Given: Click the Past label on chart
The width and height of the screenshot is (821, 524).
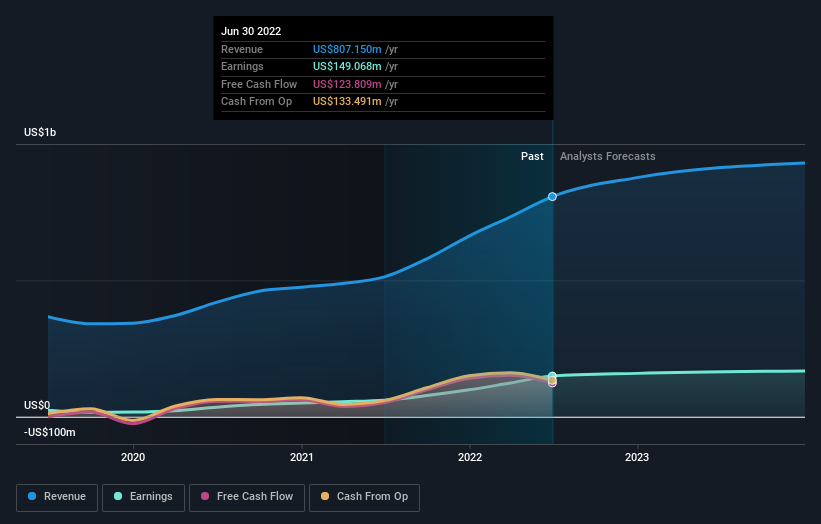Looking at the screenshot, I should [x=532, y=156].
